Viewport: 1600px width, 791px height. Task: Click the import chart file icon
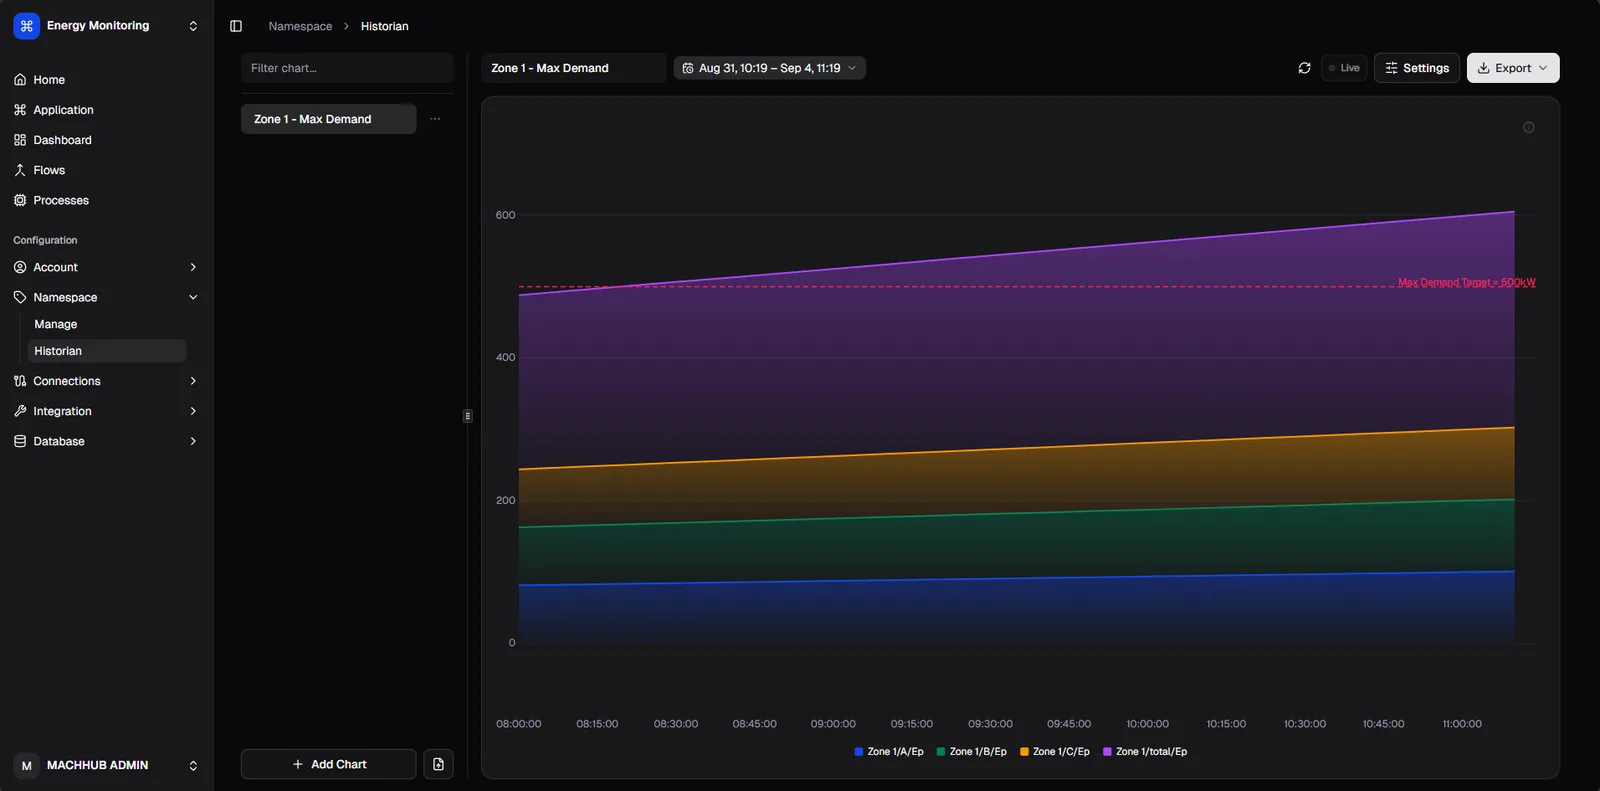[438, 764]
